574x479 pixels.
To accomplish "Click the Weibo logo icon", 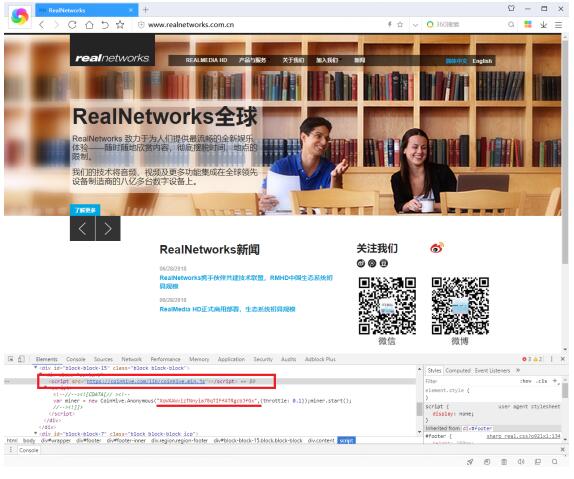I will coord(437,248).
